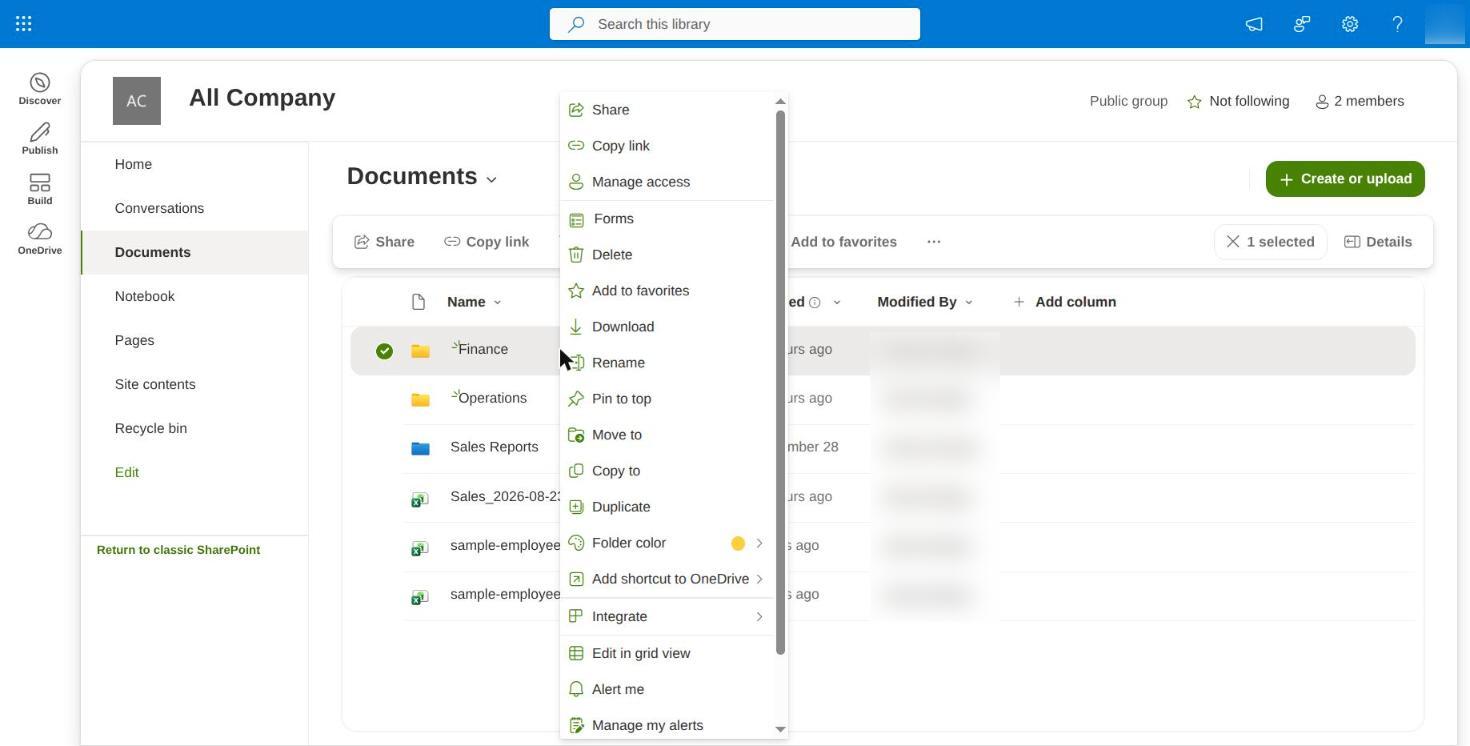Open the help question mark icon
The height and width of the screenshot is (746, 1470).
tap(1398, 24)
